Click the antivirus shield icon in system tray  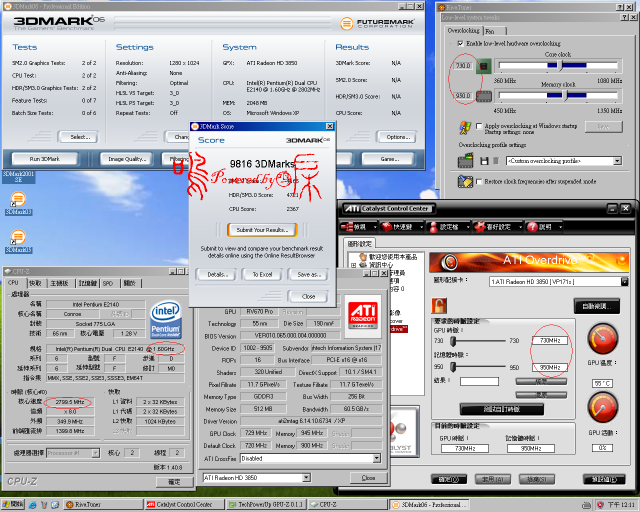click(600, 505)
